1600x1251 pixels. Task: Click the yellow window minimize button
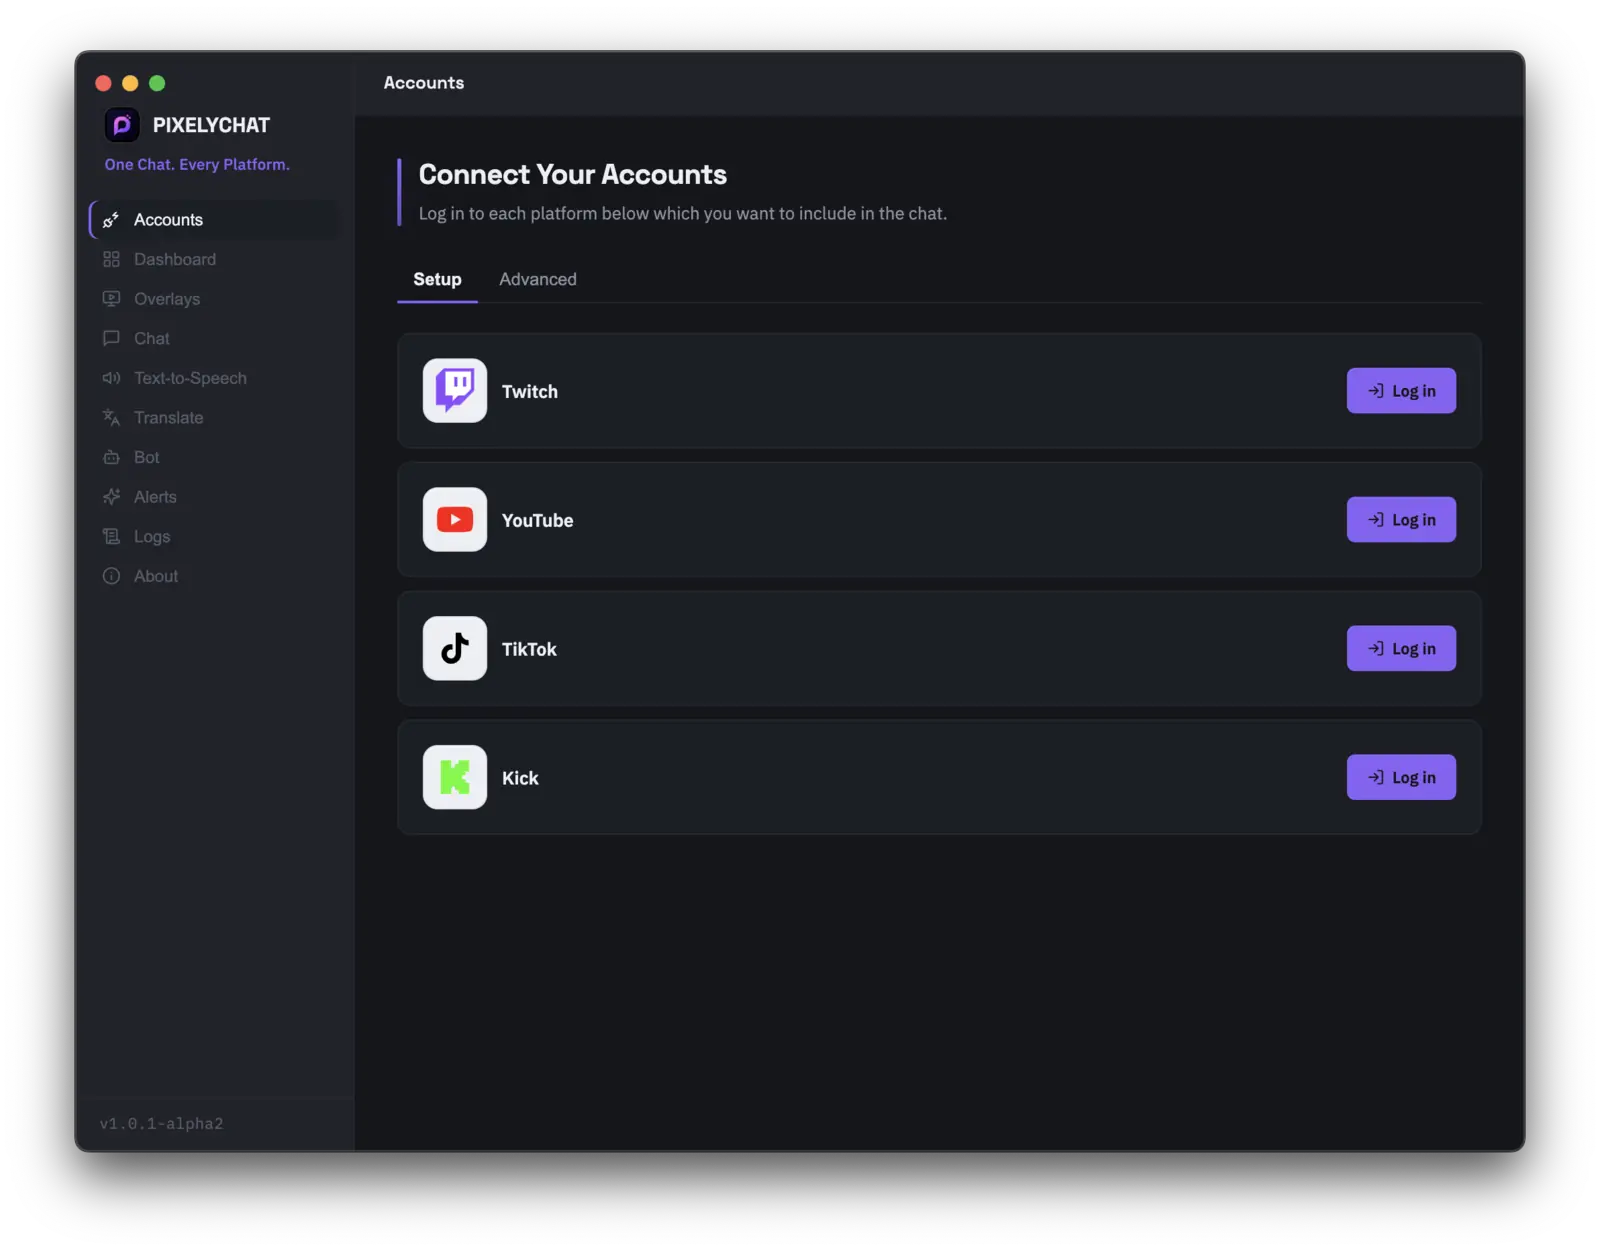[x=130, y=83]
